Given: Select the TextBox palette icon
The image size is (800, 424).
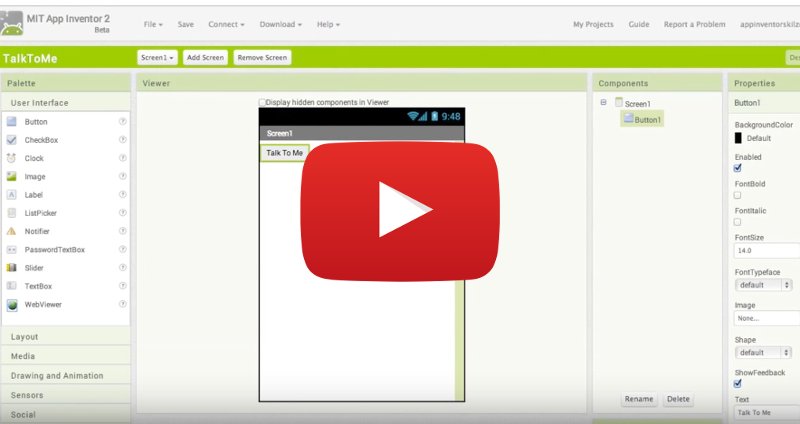Looking at the screenshot, I should coord(11,286).
